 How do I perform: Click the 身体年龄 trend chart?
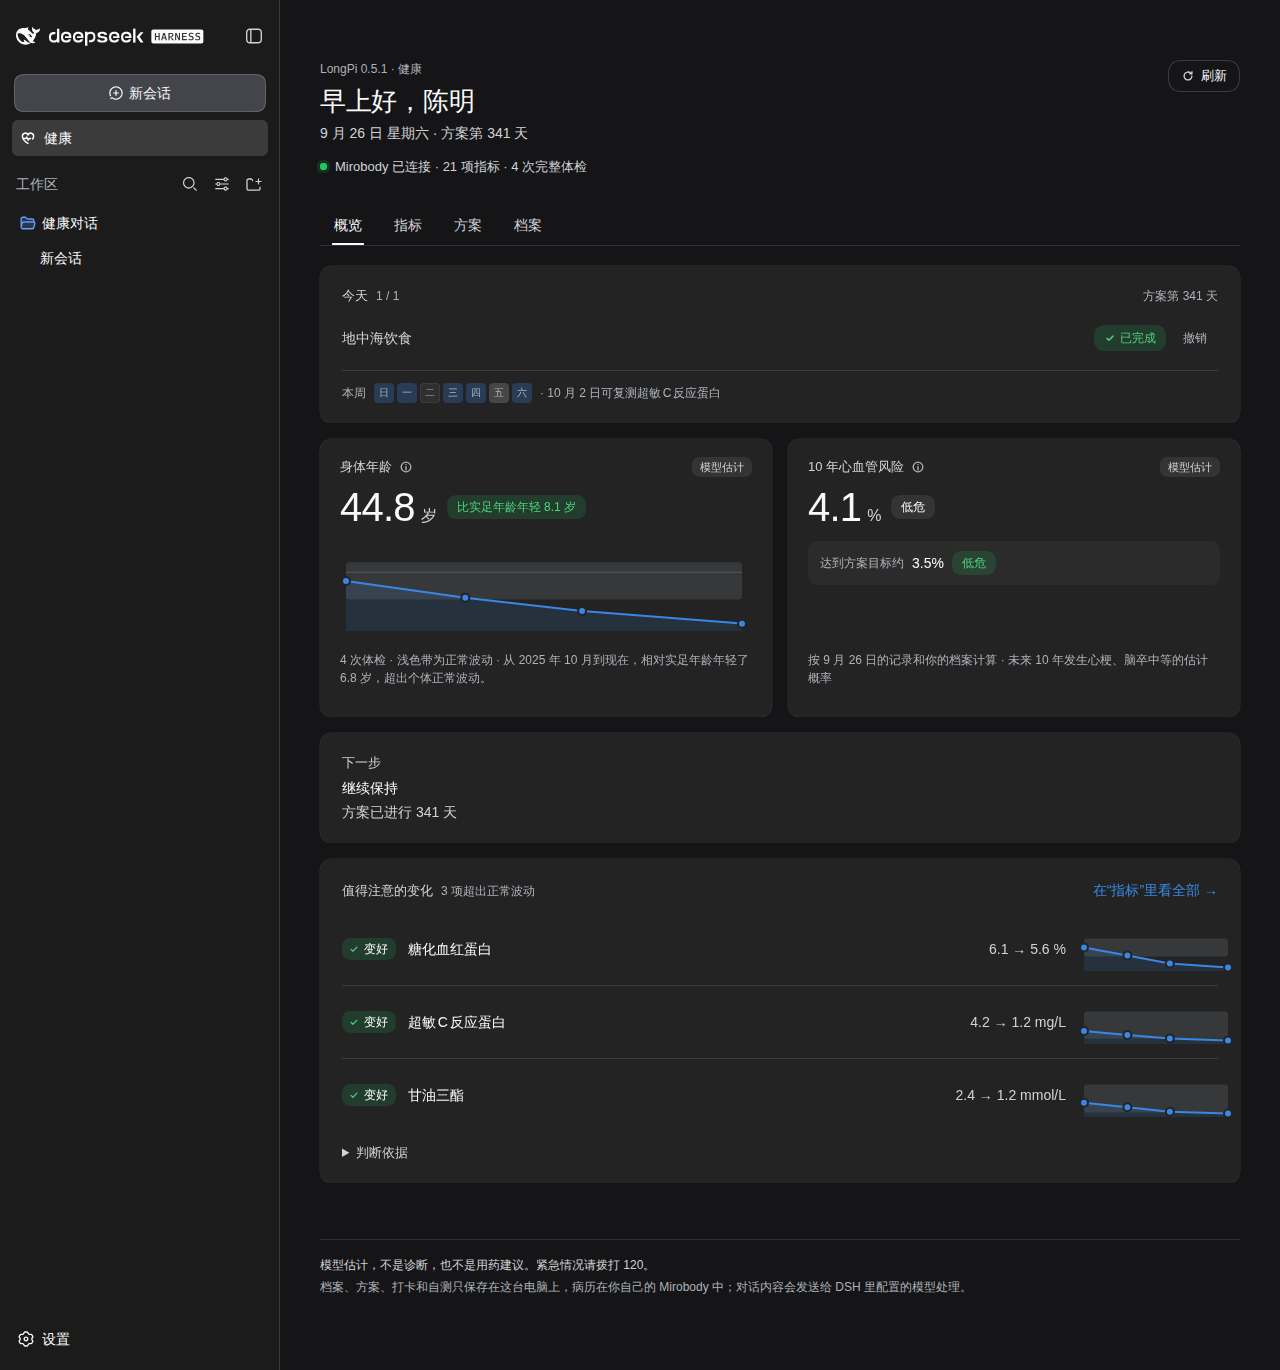544,596
